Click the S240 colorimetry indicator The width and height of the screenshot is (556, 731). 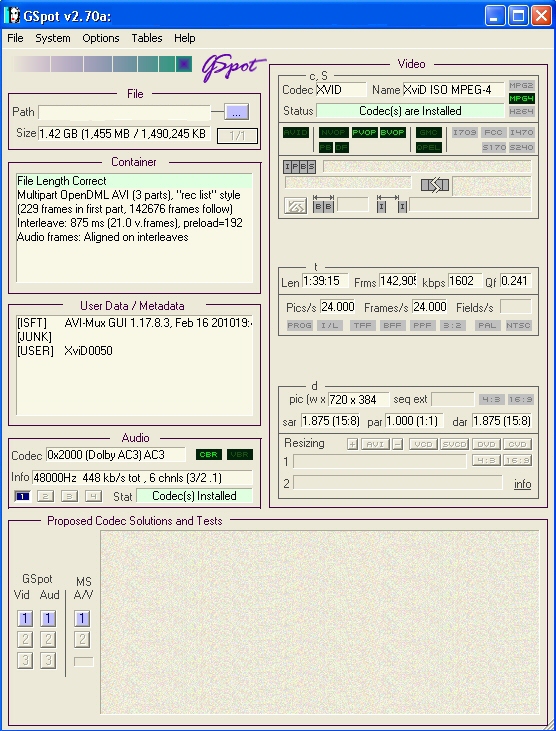(x=522, y=147)
